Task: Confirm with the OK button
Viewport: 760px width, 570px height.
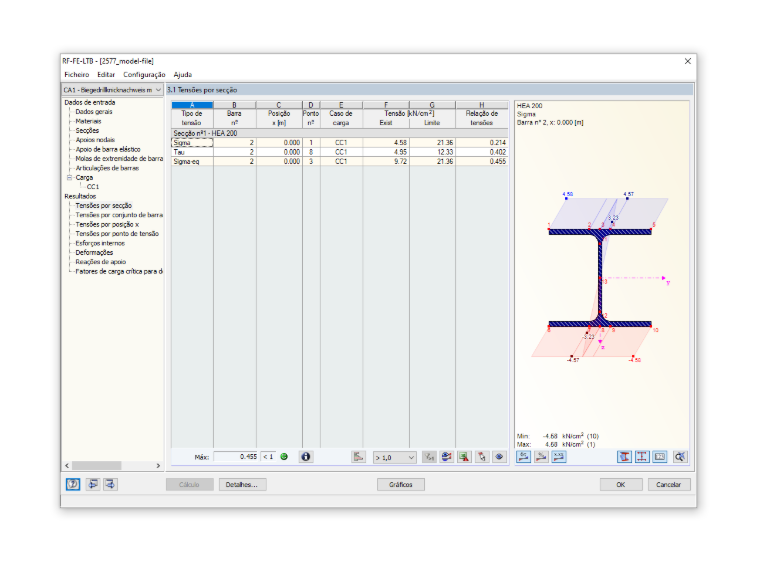Action: (x=621, y=484)
